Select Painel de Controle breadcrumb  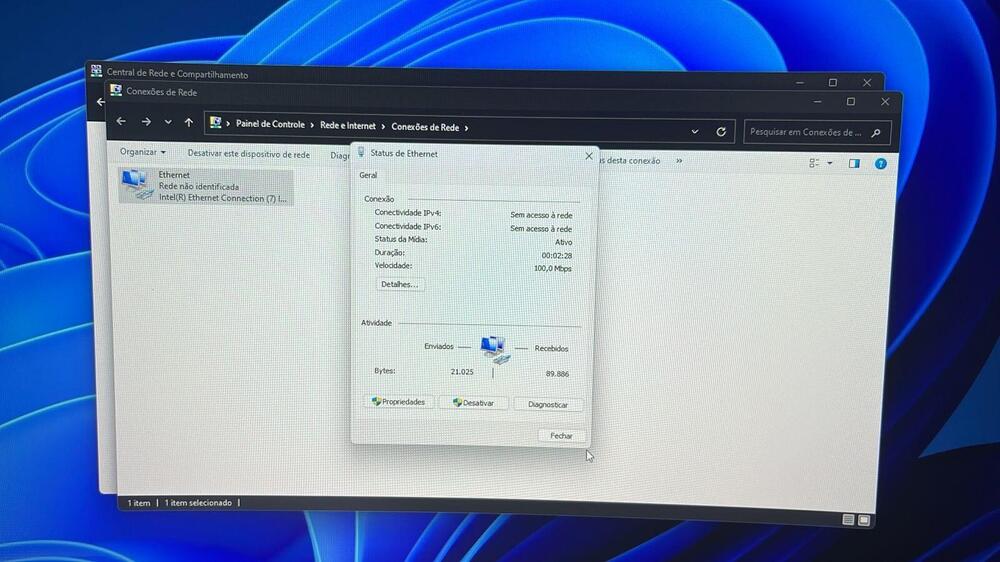pos(270,124)
